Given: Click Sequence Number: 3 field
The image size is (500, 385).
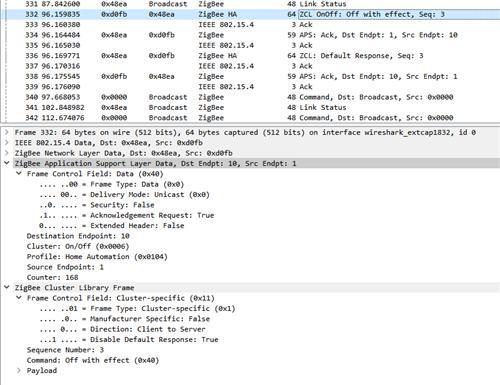Looking at the screenshot, I should coord(65,350).
